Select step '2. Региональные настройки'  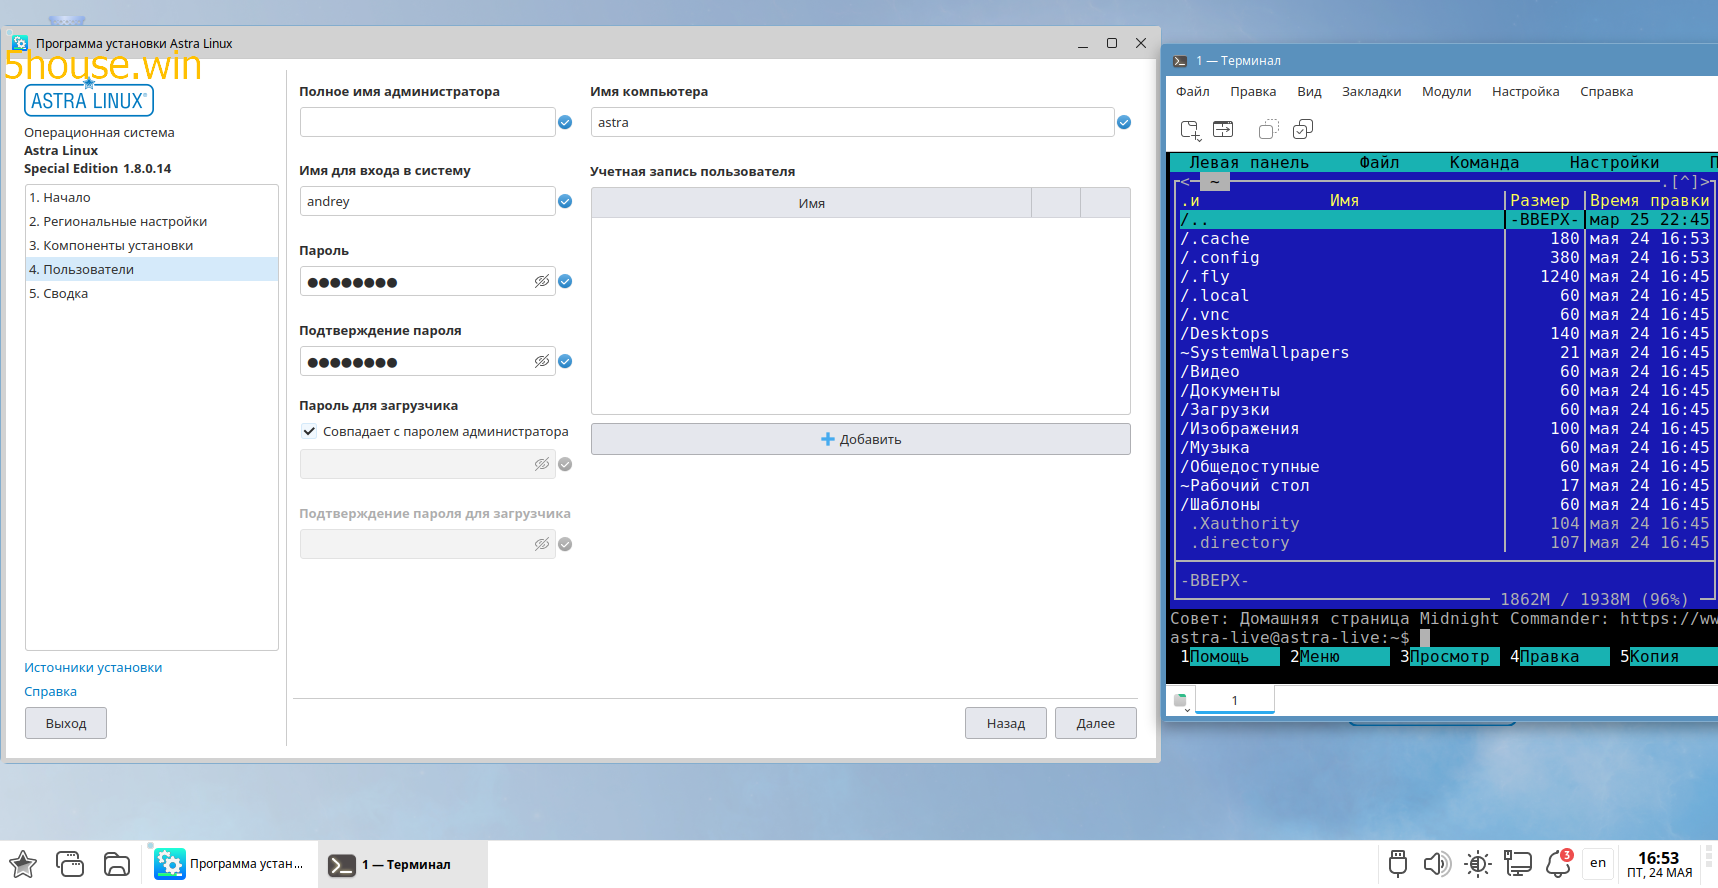[152, 221]
